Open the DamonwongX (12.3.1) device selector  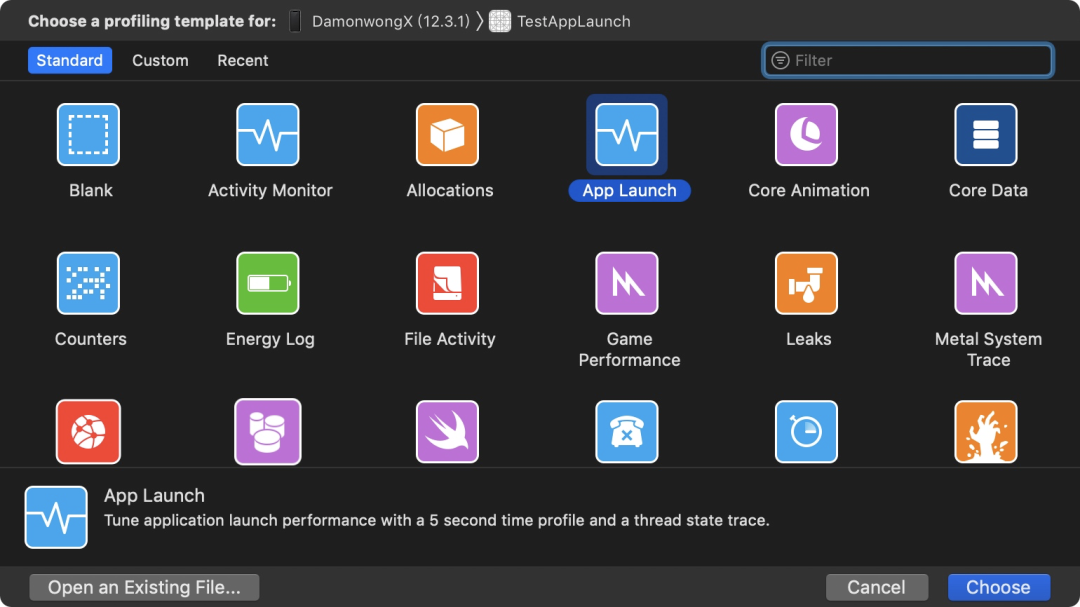391,21
